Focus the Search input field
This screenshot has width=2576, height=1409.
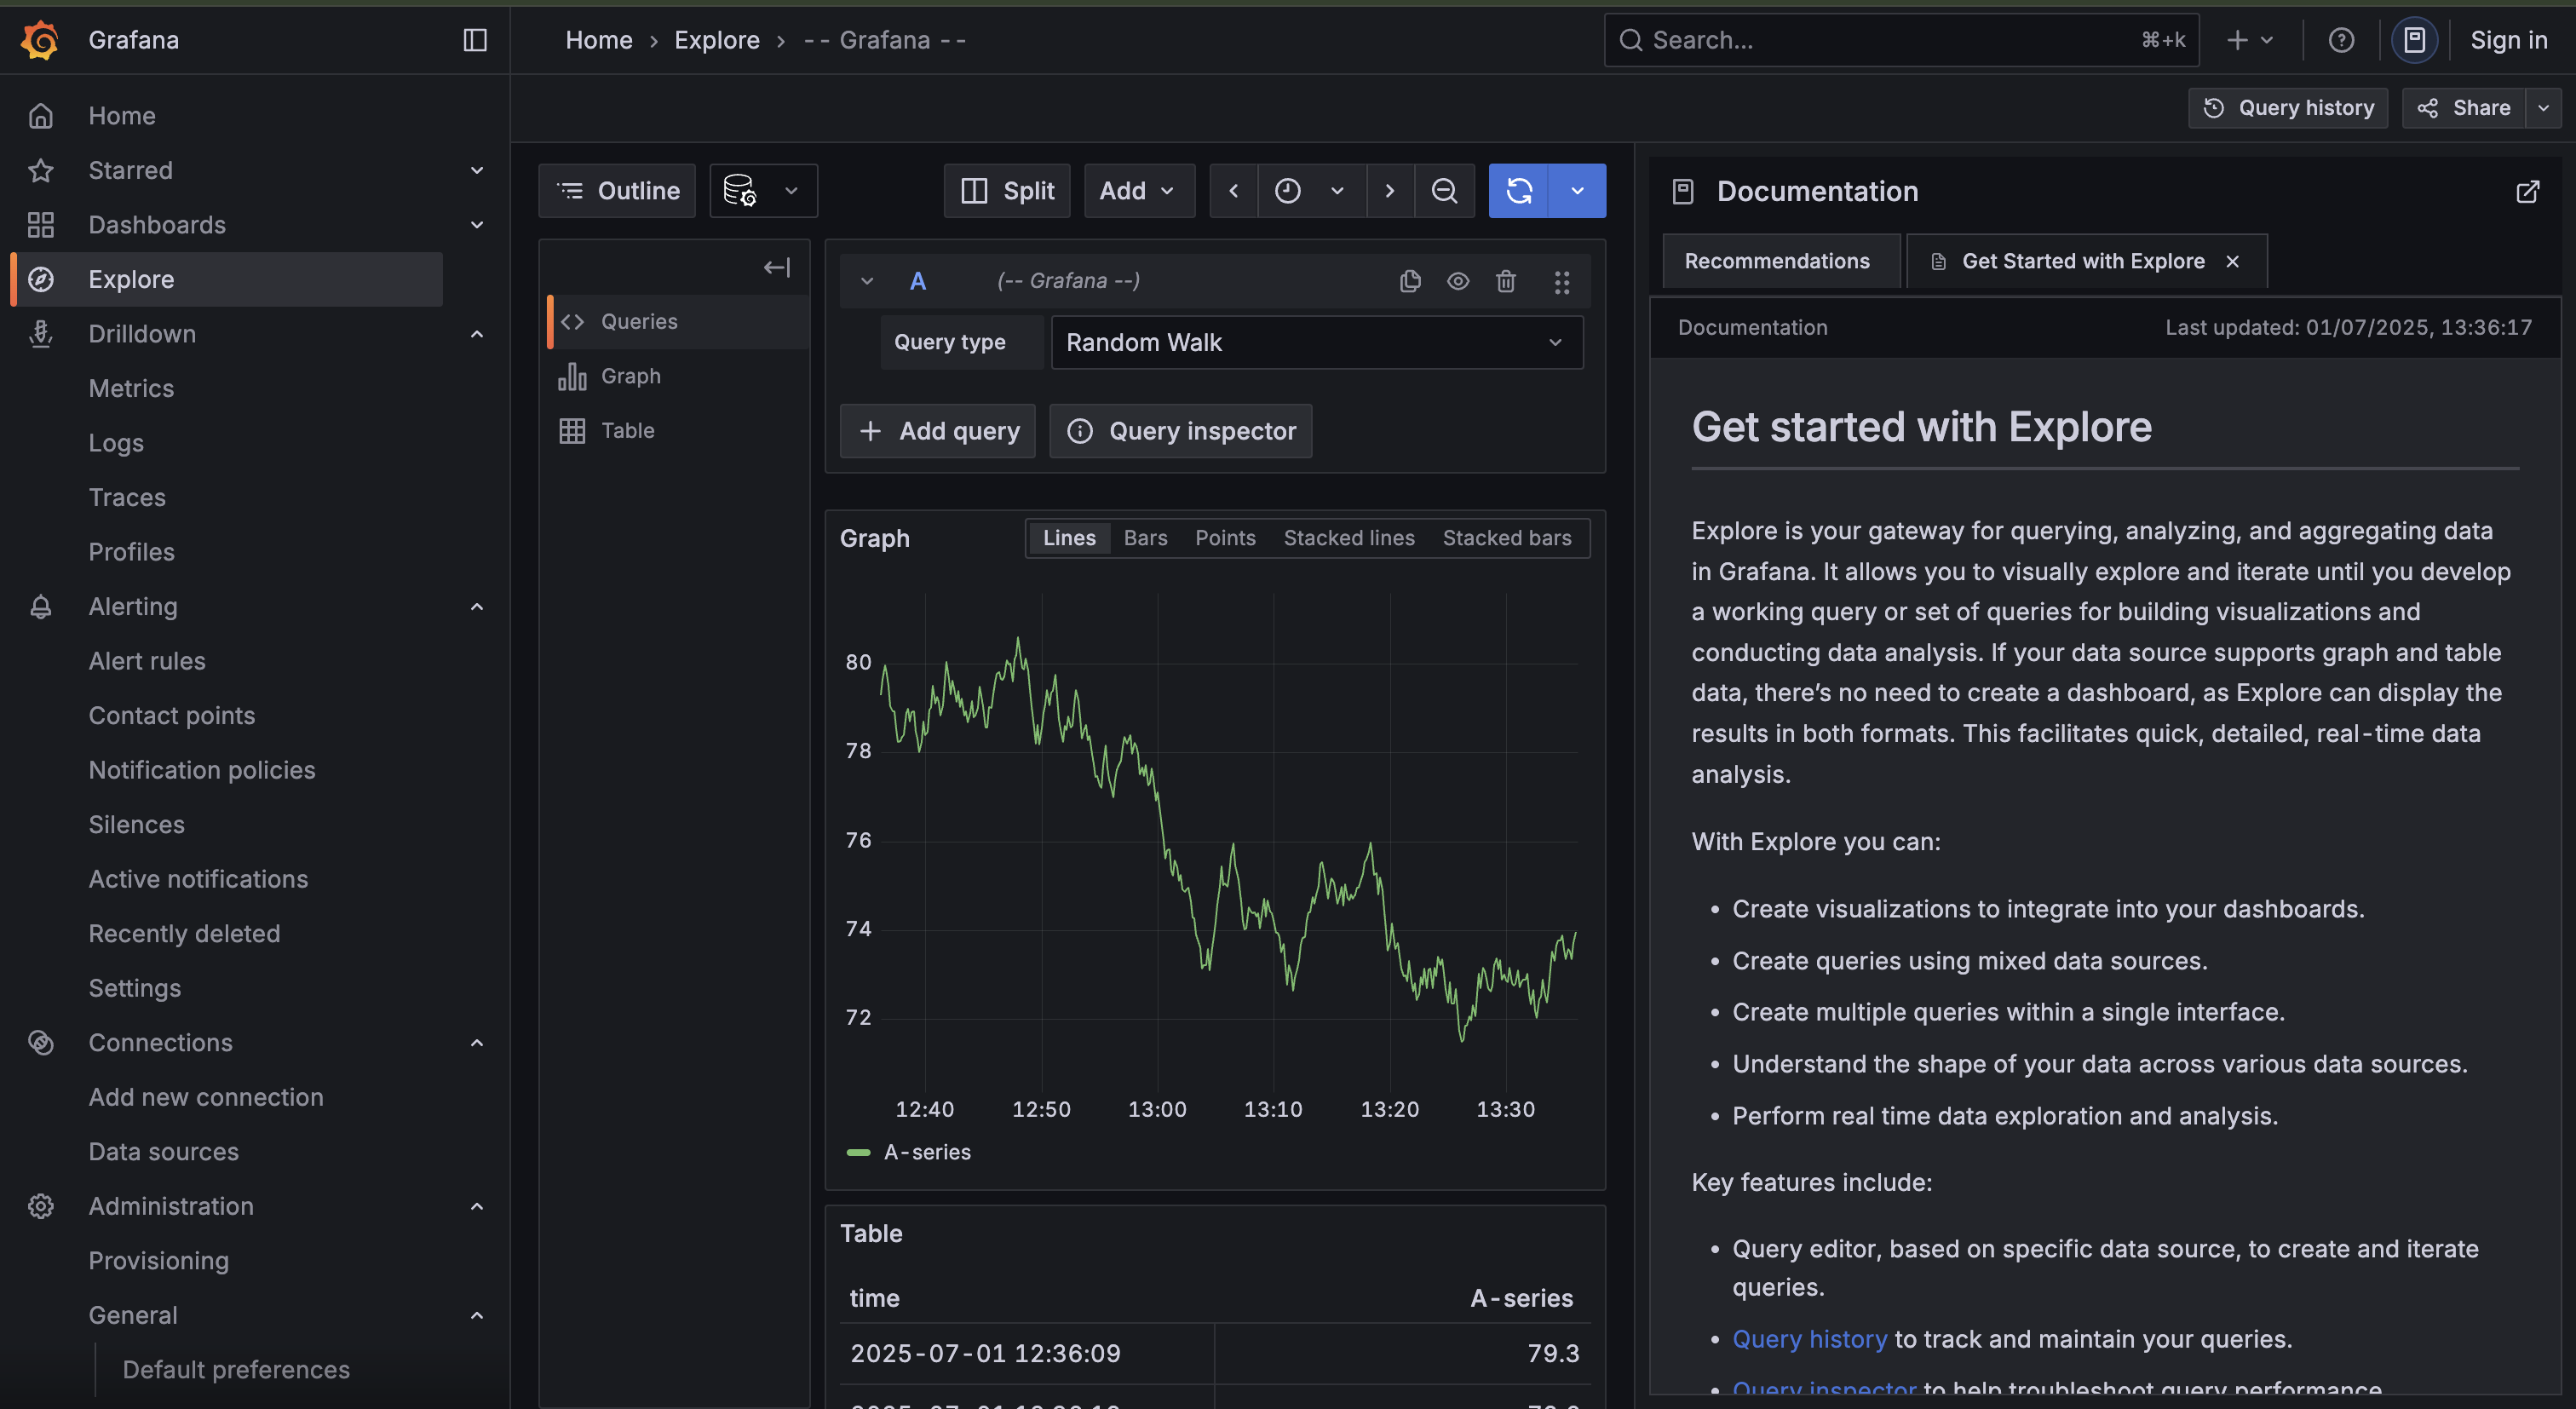(1901, 40)
